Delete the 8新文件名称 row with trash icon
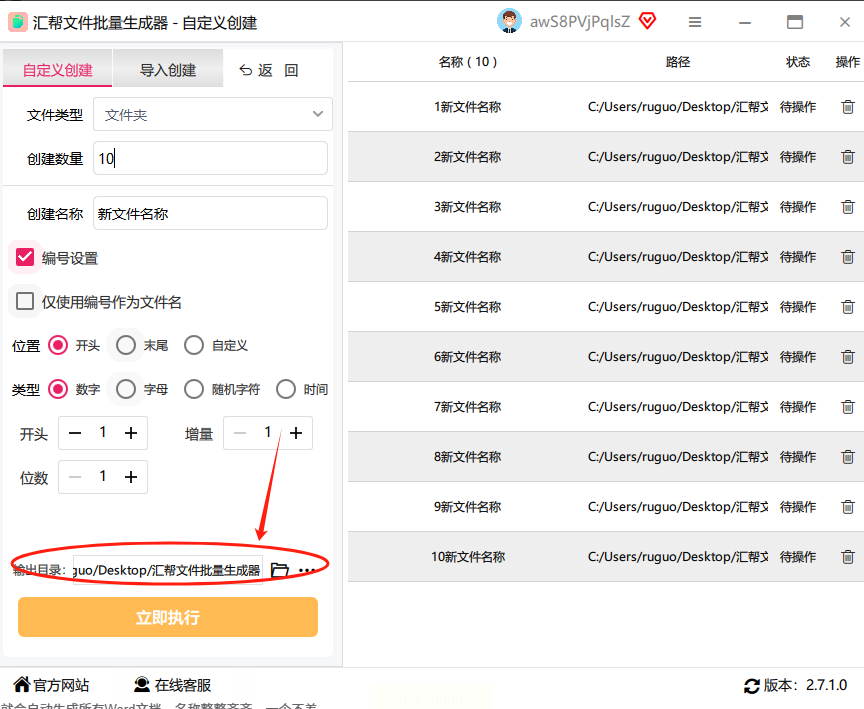 click(847, 457)
